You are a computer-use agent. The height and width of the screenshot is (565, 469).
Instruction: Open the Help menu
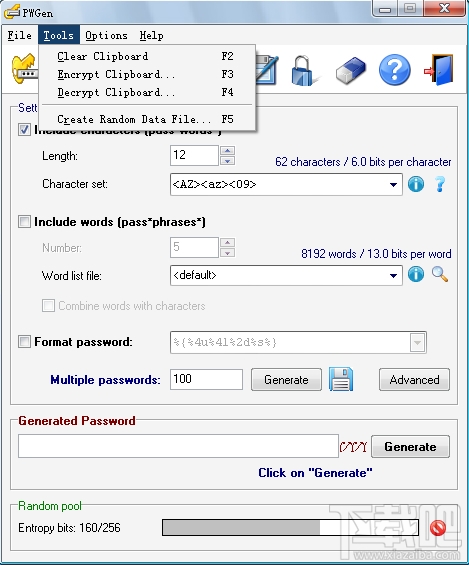click(x=151, y=35)
